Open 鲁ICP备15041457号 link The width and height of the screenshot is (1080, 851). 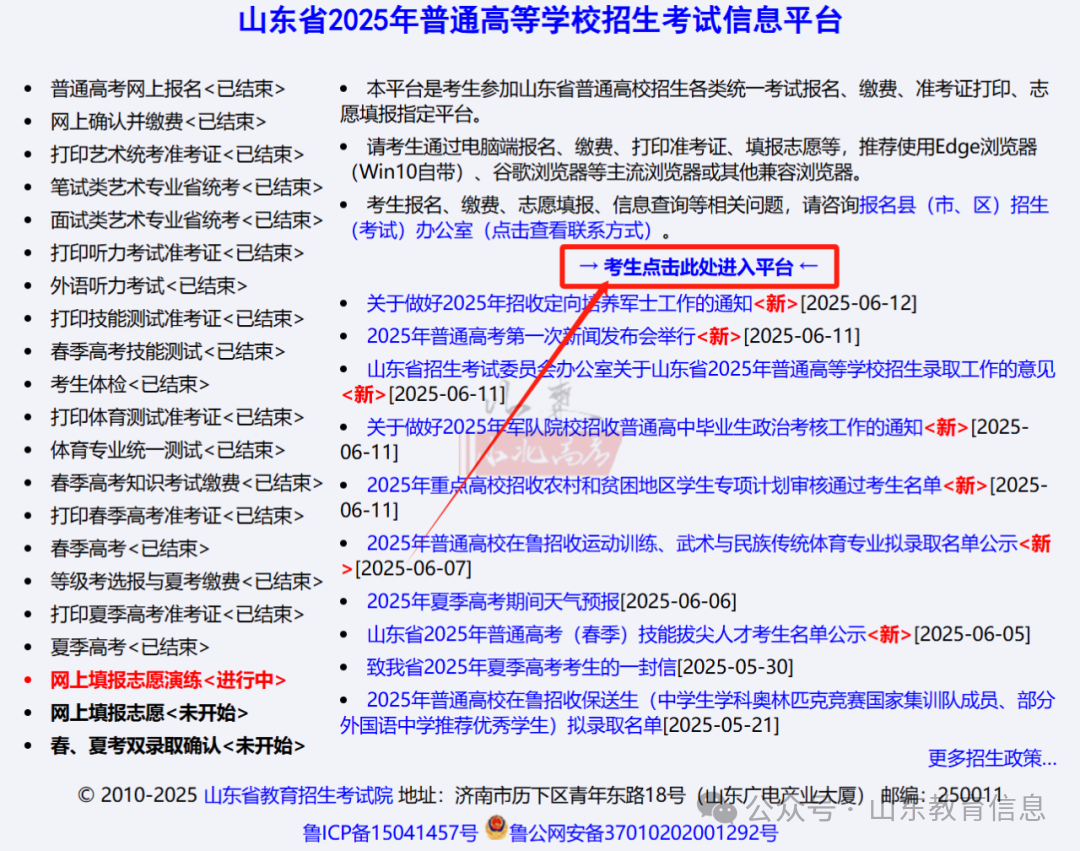coord(390,833)
